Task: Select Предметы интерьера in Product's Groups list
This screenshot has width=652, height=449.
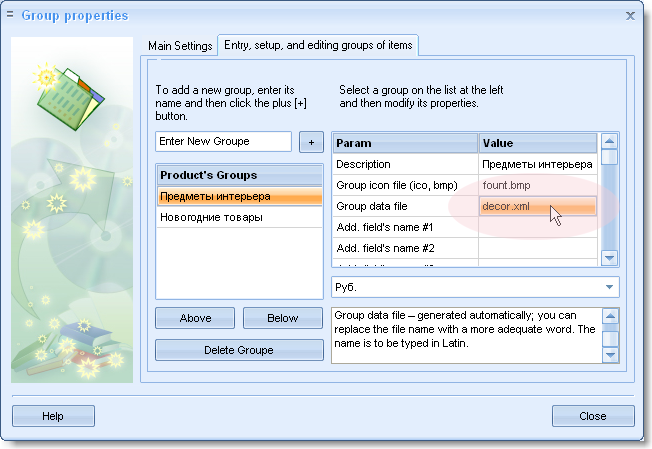Action: coord(240,196)
